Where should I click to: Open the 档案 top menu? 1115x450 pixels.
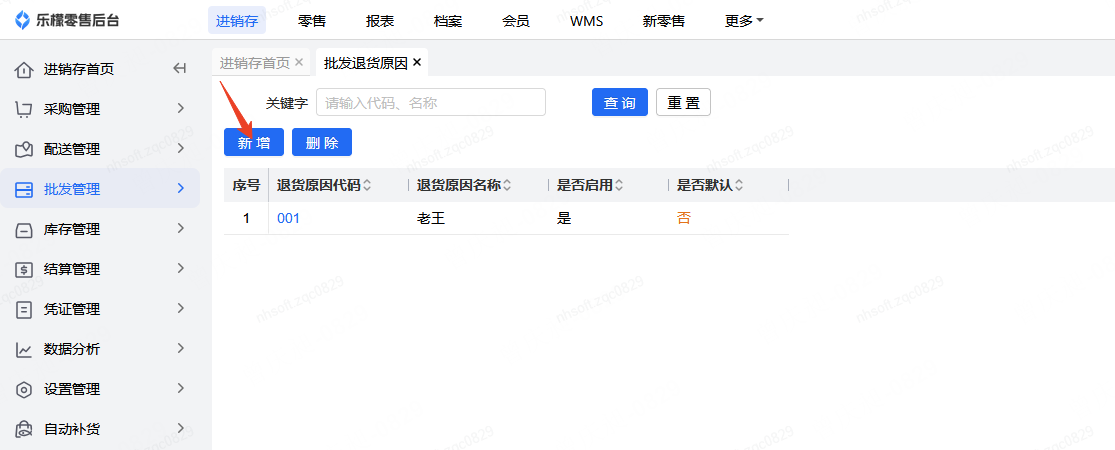(448, 21)
